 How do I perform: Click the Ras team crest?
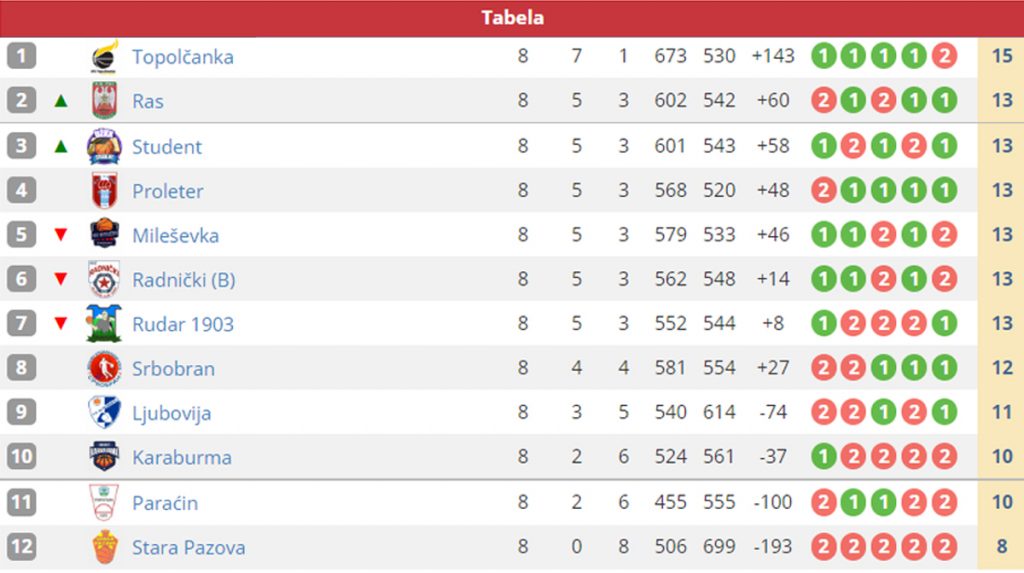pos(104,100)
